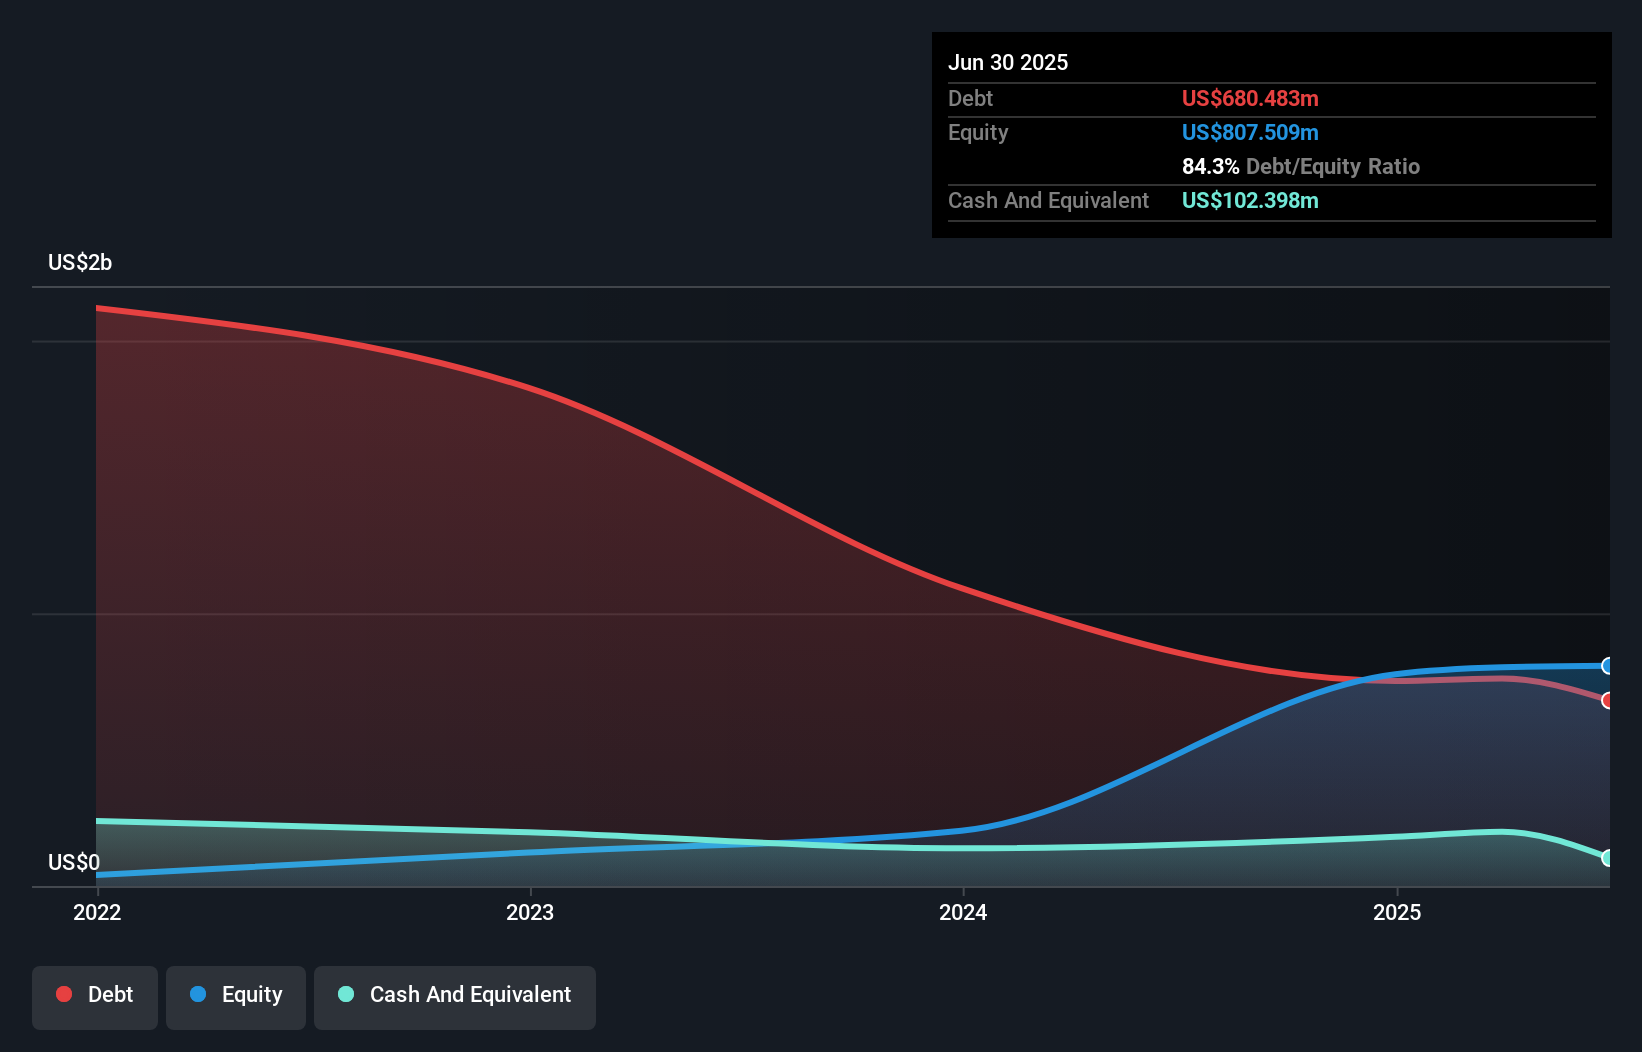The width and height of the screenshot is (1642, 1052).
Task: Select the 2023 axis label
Action: click(531, 912)
